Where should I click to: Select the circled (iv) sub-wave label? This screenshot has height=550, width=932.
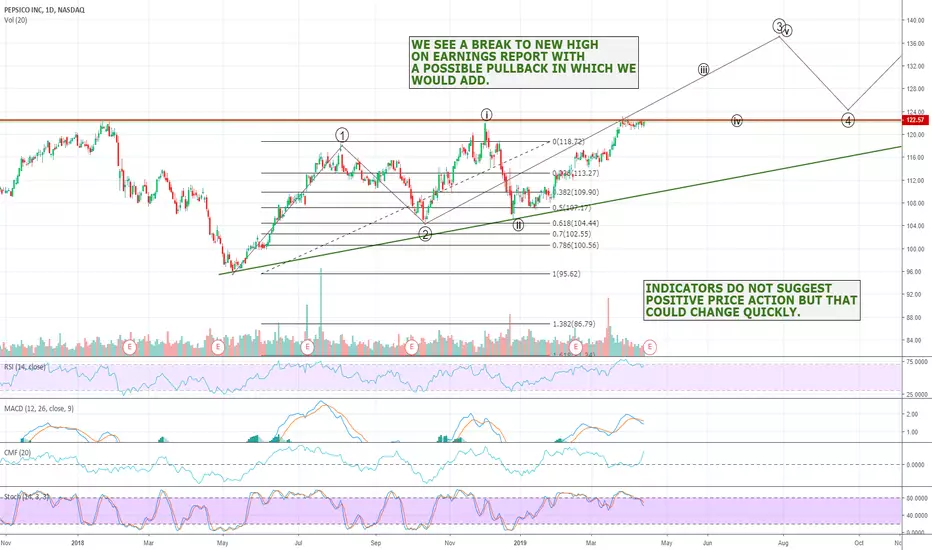(x=736, y=121)
